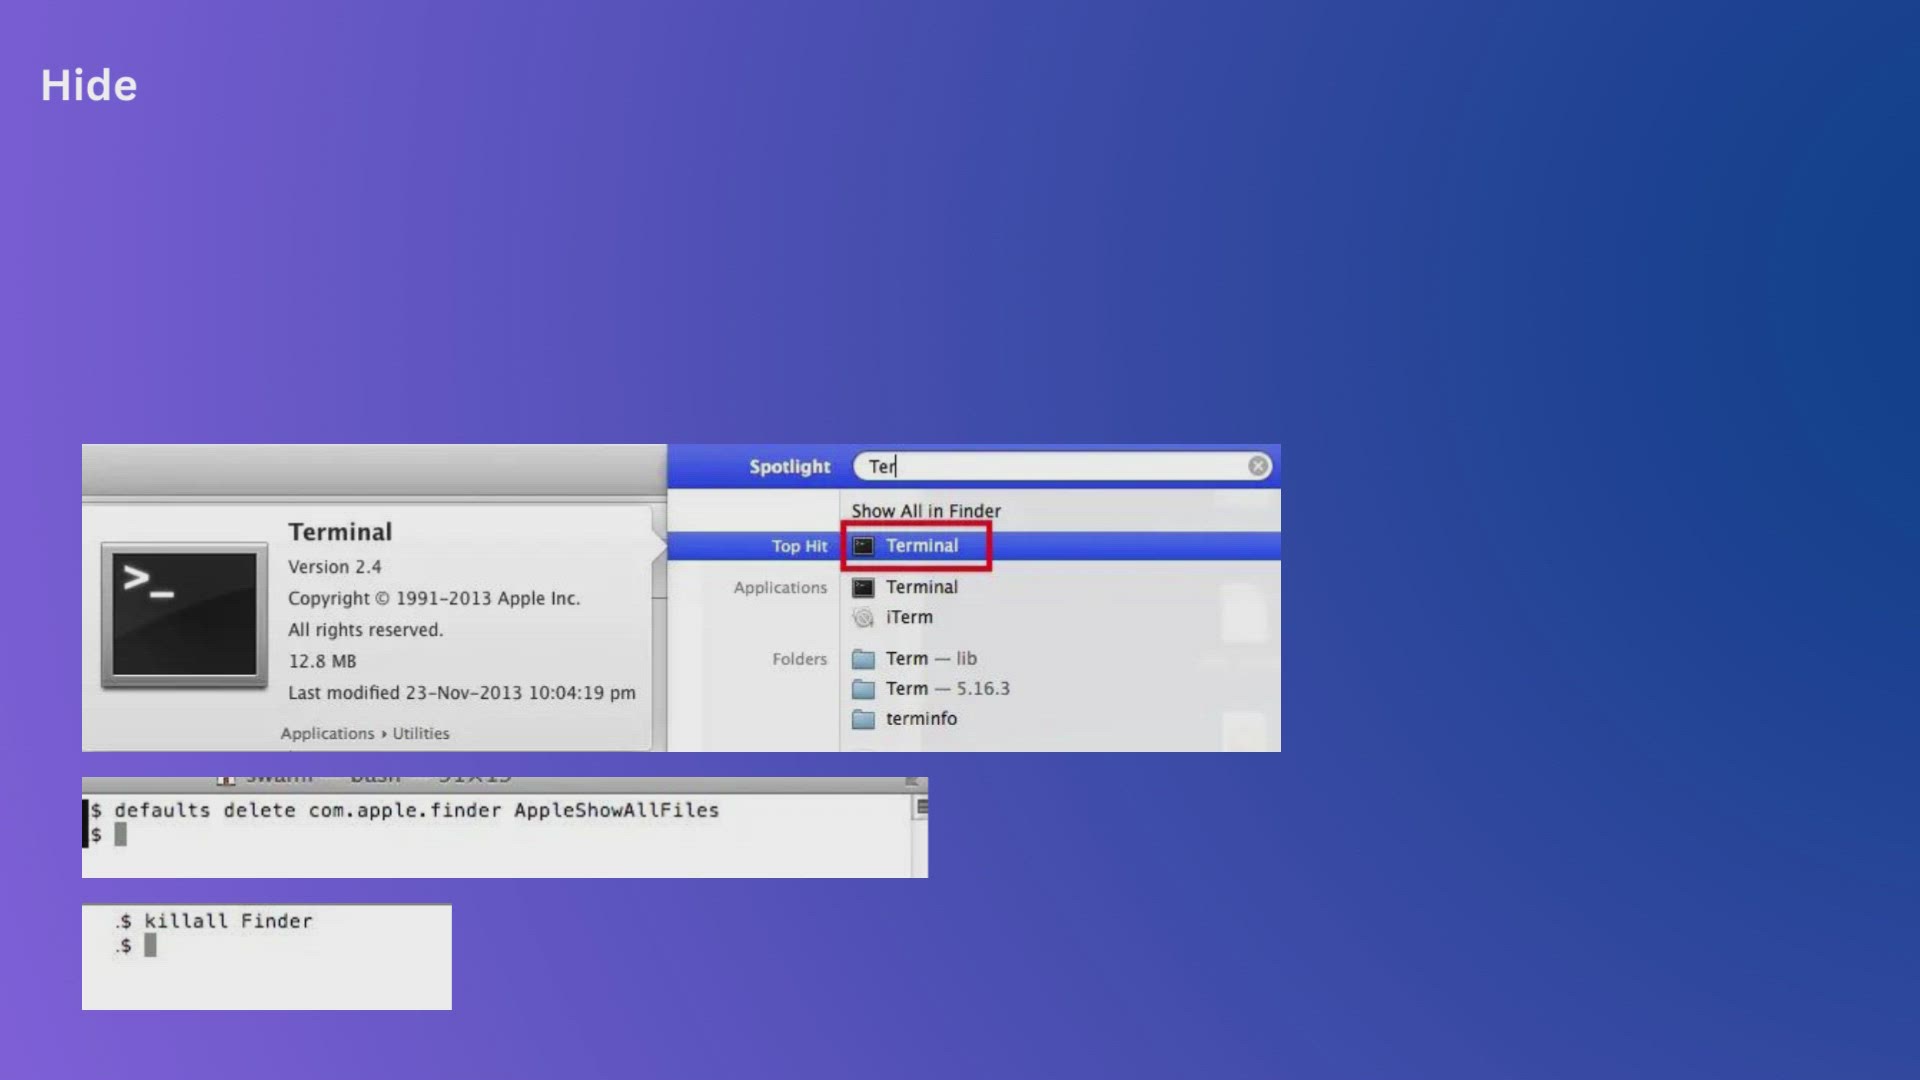Click the Hide heading text
The image size is (1920, 1080).
coord(89,86)
